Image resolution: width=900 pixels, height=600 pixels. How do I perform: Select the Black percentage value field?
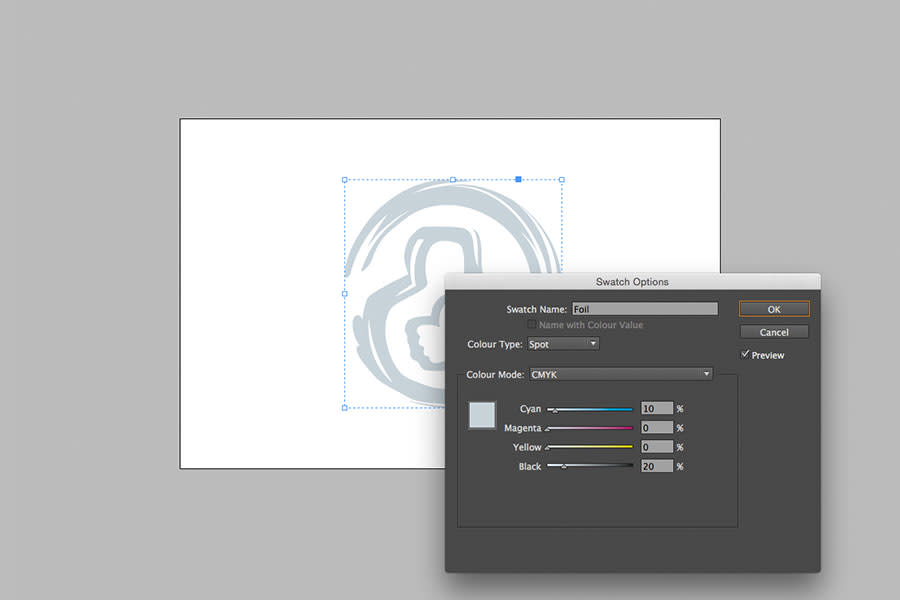pyautogui.click(x=656, y=467)
